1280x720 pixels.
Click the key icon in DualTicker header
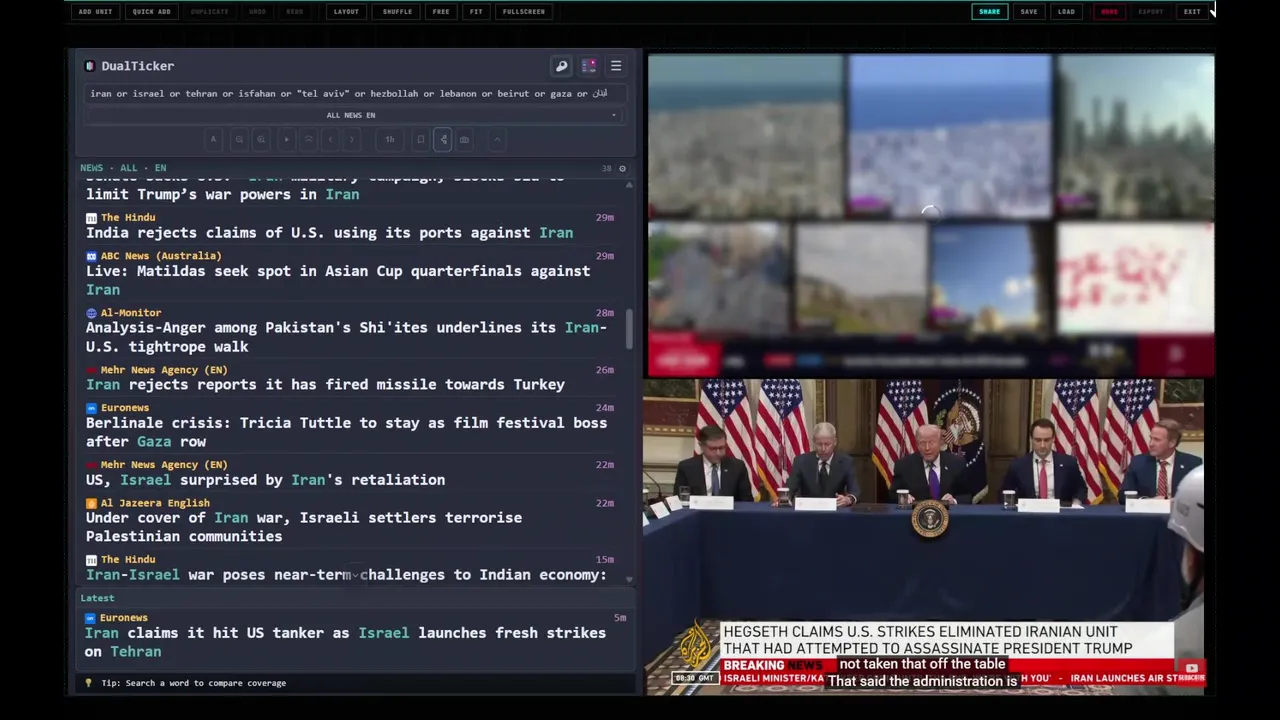tap(561, 66)
